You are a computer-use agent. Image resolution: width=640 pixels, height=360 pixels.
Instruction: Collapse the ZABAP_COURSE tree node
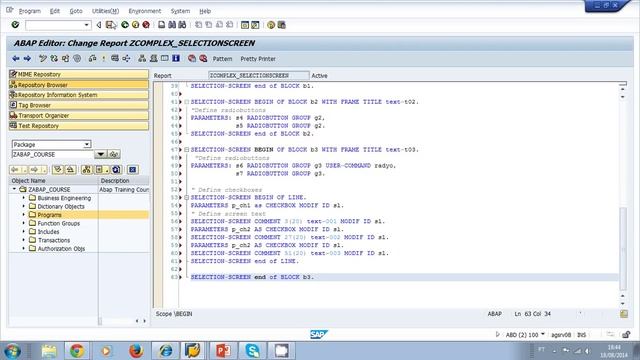point(14,189)
